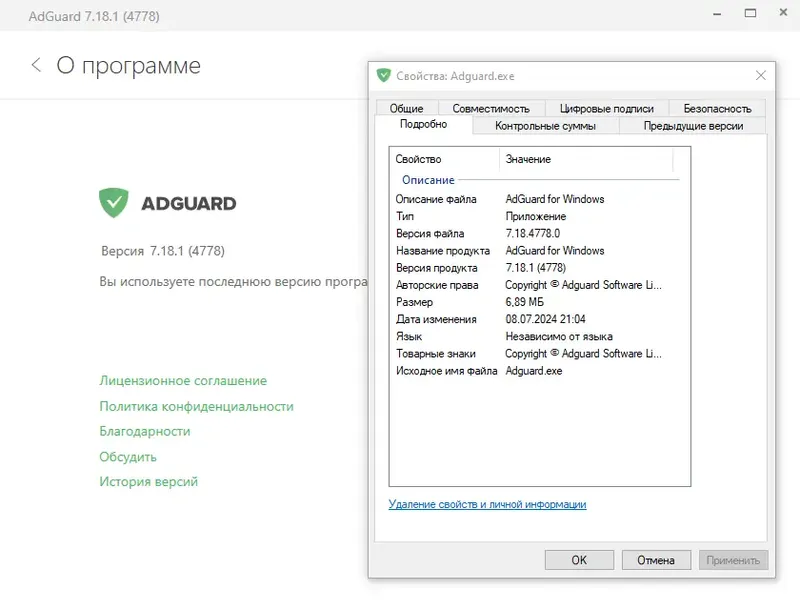Click the Отмена button
800x610 pixels.
tap(656, 560)
